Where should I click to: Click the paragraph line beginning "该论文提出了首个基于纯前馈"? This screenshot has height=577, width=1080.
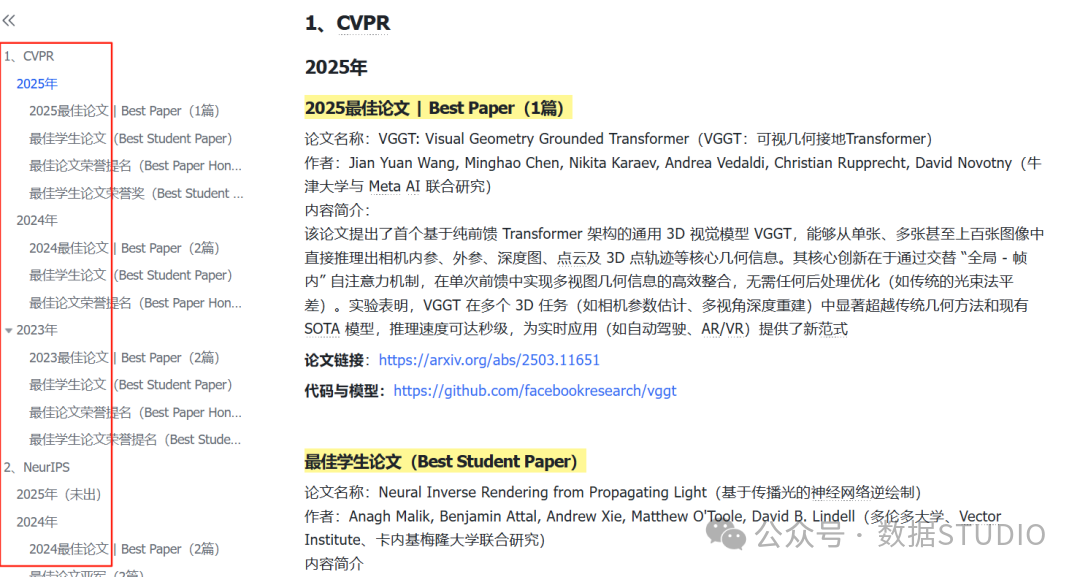point(674,234)
